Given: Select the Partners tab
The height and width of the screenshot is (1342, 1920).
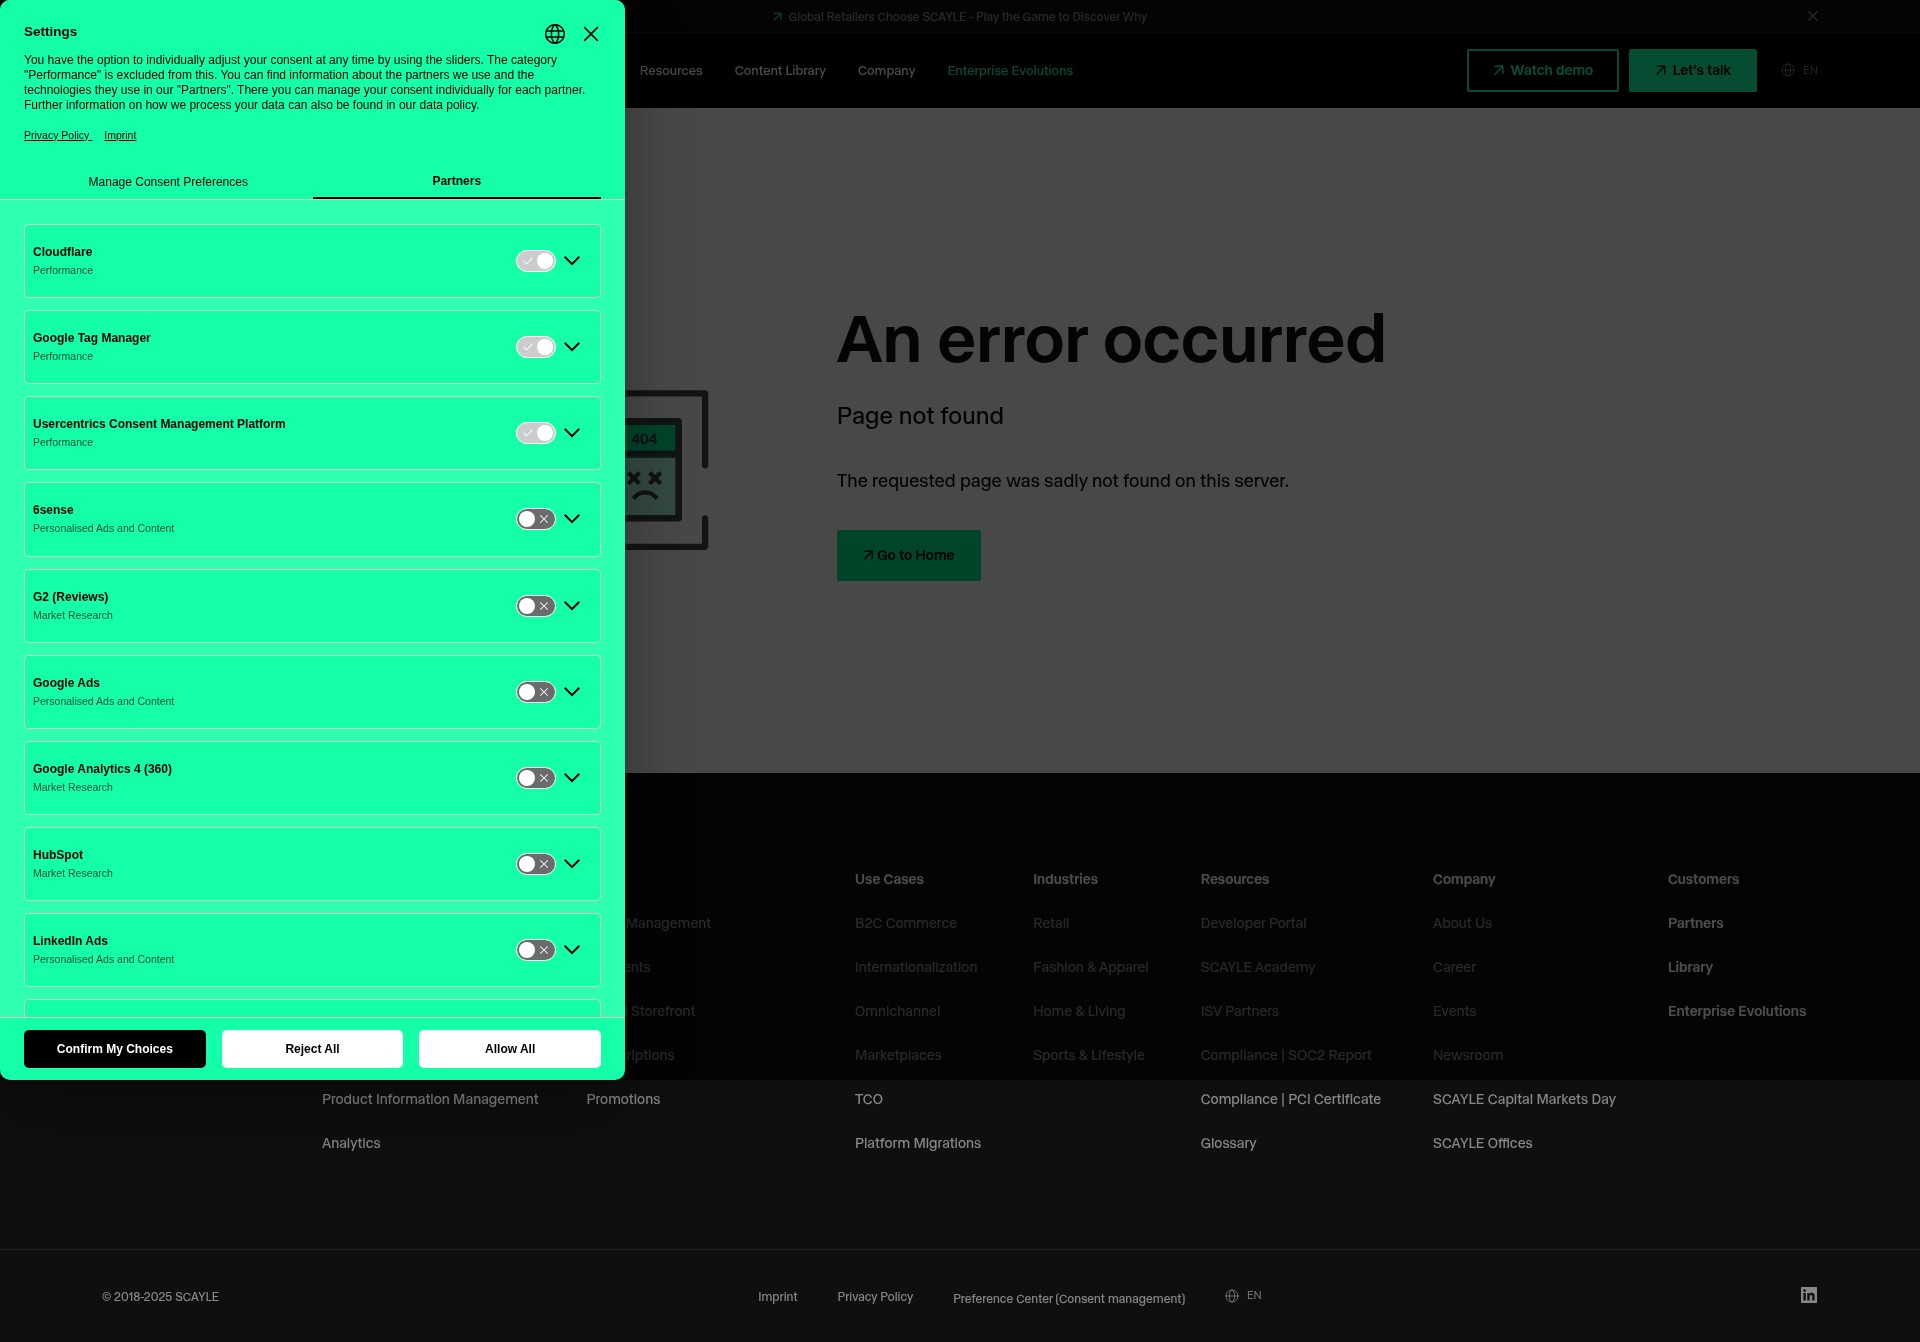Looking at the screenshot, I should point(457,181).
